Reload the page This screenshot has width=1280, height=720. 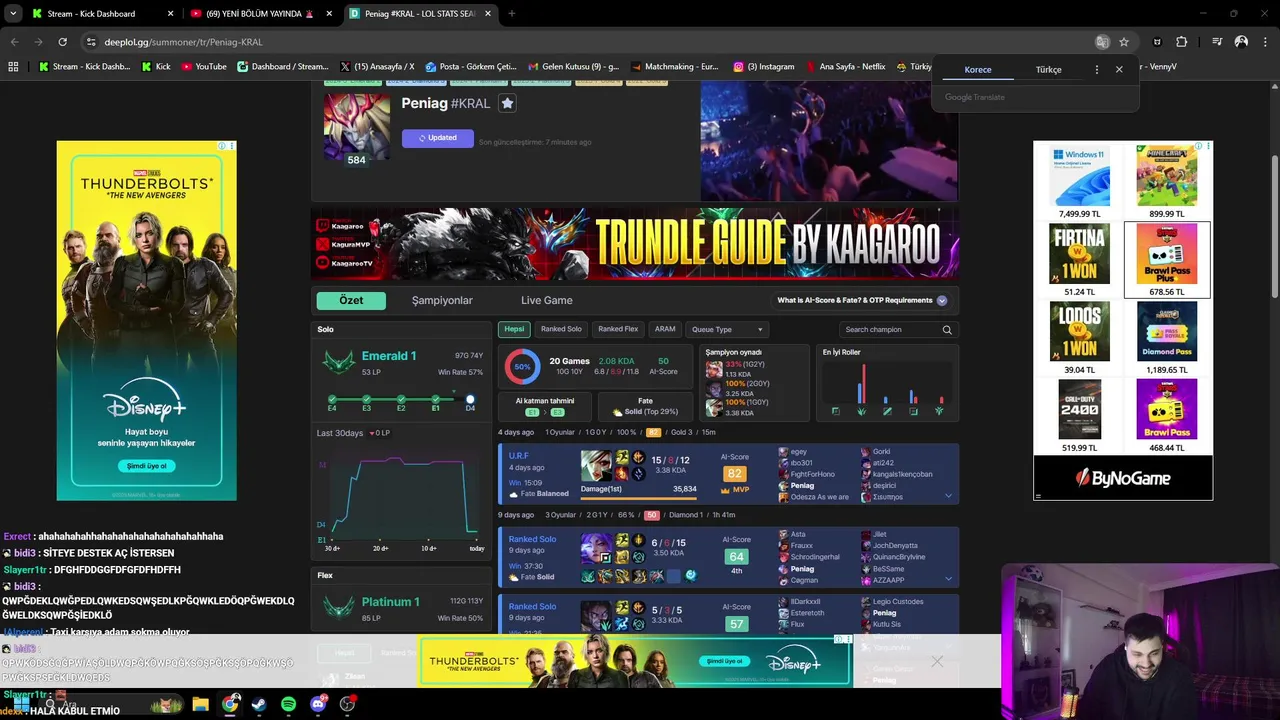(x=62, y=42)
